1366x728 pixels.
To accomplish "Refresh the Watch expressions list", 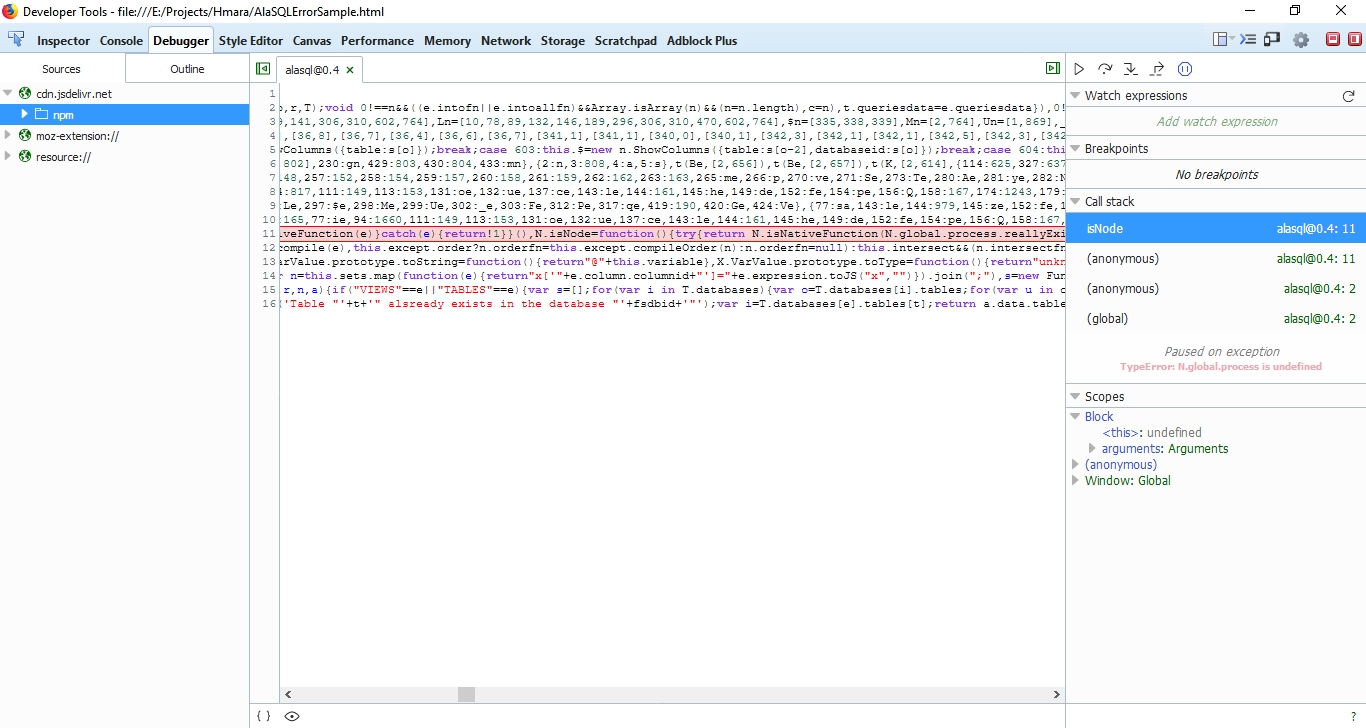I will pyautogui.click(x=1348, y=95).
